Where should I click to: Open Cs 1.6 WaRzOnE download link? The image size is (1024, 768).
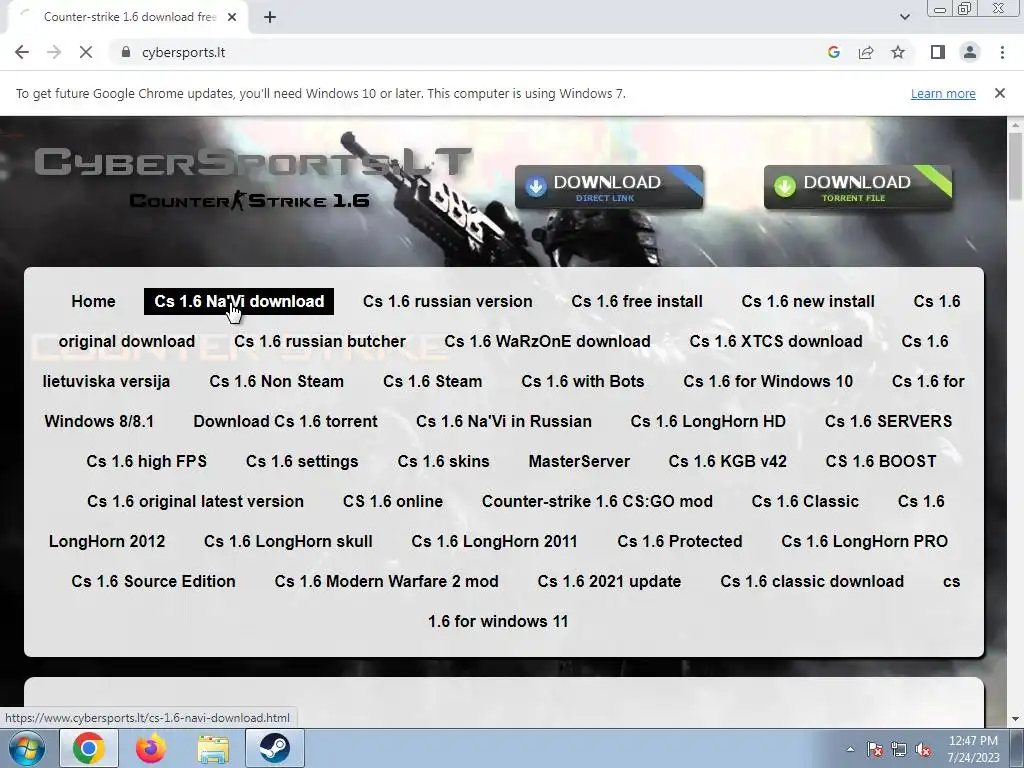point(547,341)
